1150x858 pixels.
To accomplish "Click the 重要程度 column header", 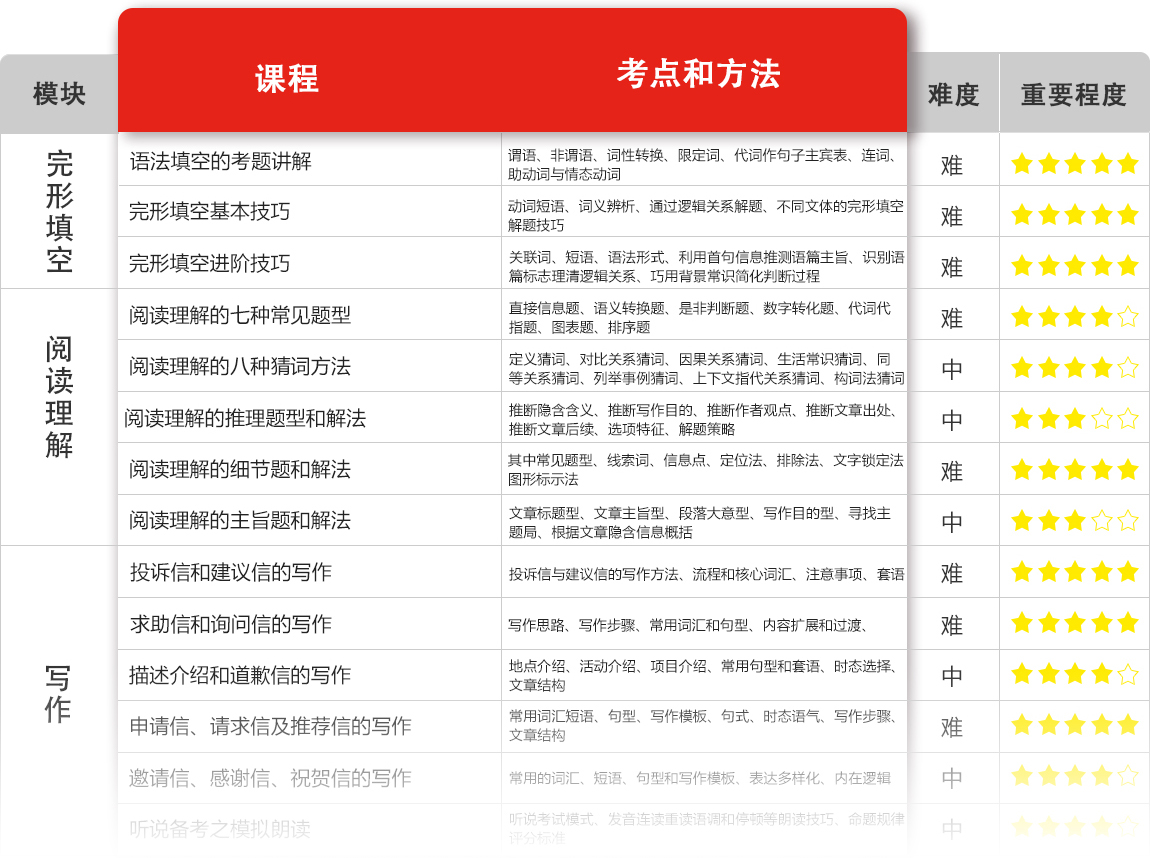I will point(1074,95).
